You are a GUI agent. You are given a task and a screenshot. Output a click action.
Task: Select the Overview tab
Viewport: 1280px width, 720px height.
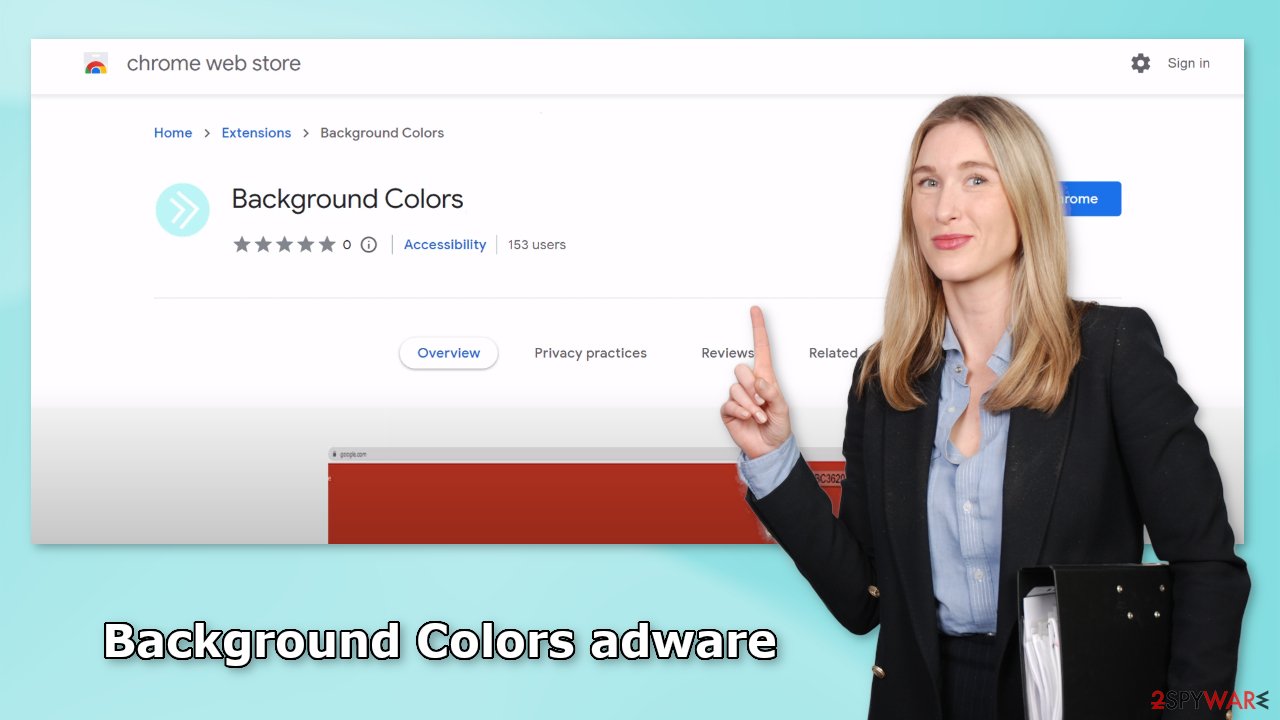[449, 353]
